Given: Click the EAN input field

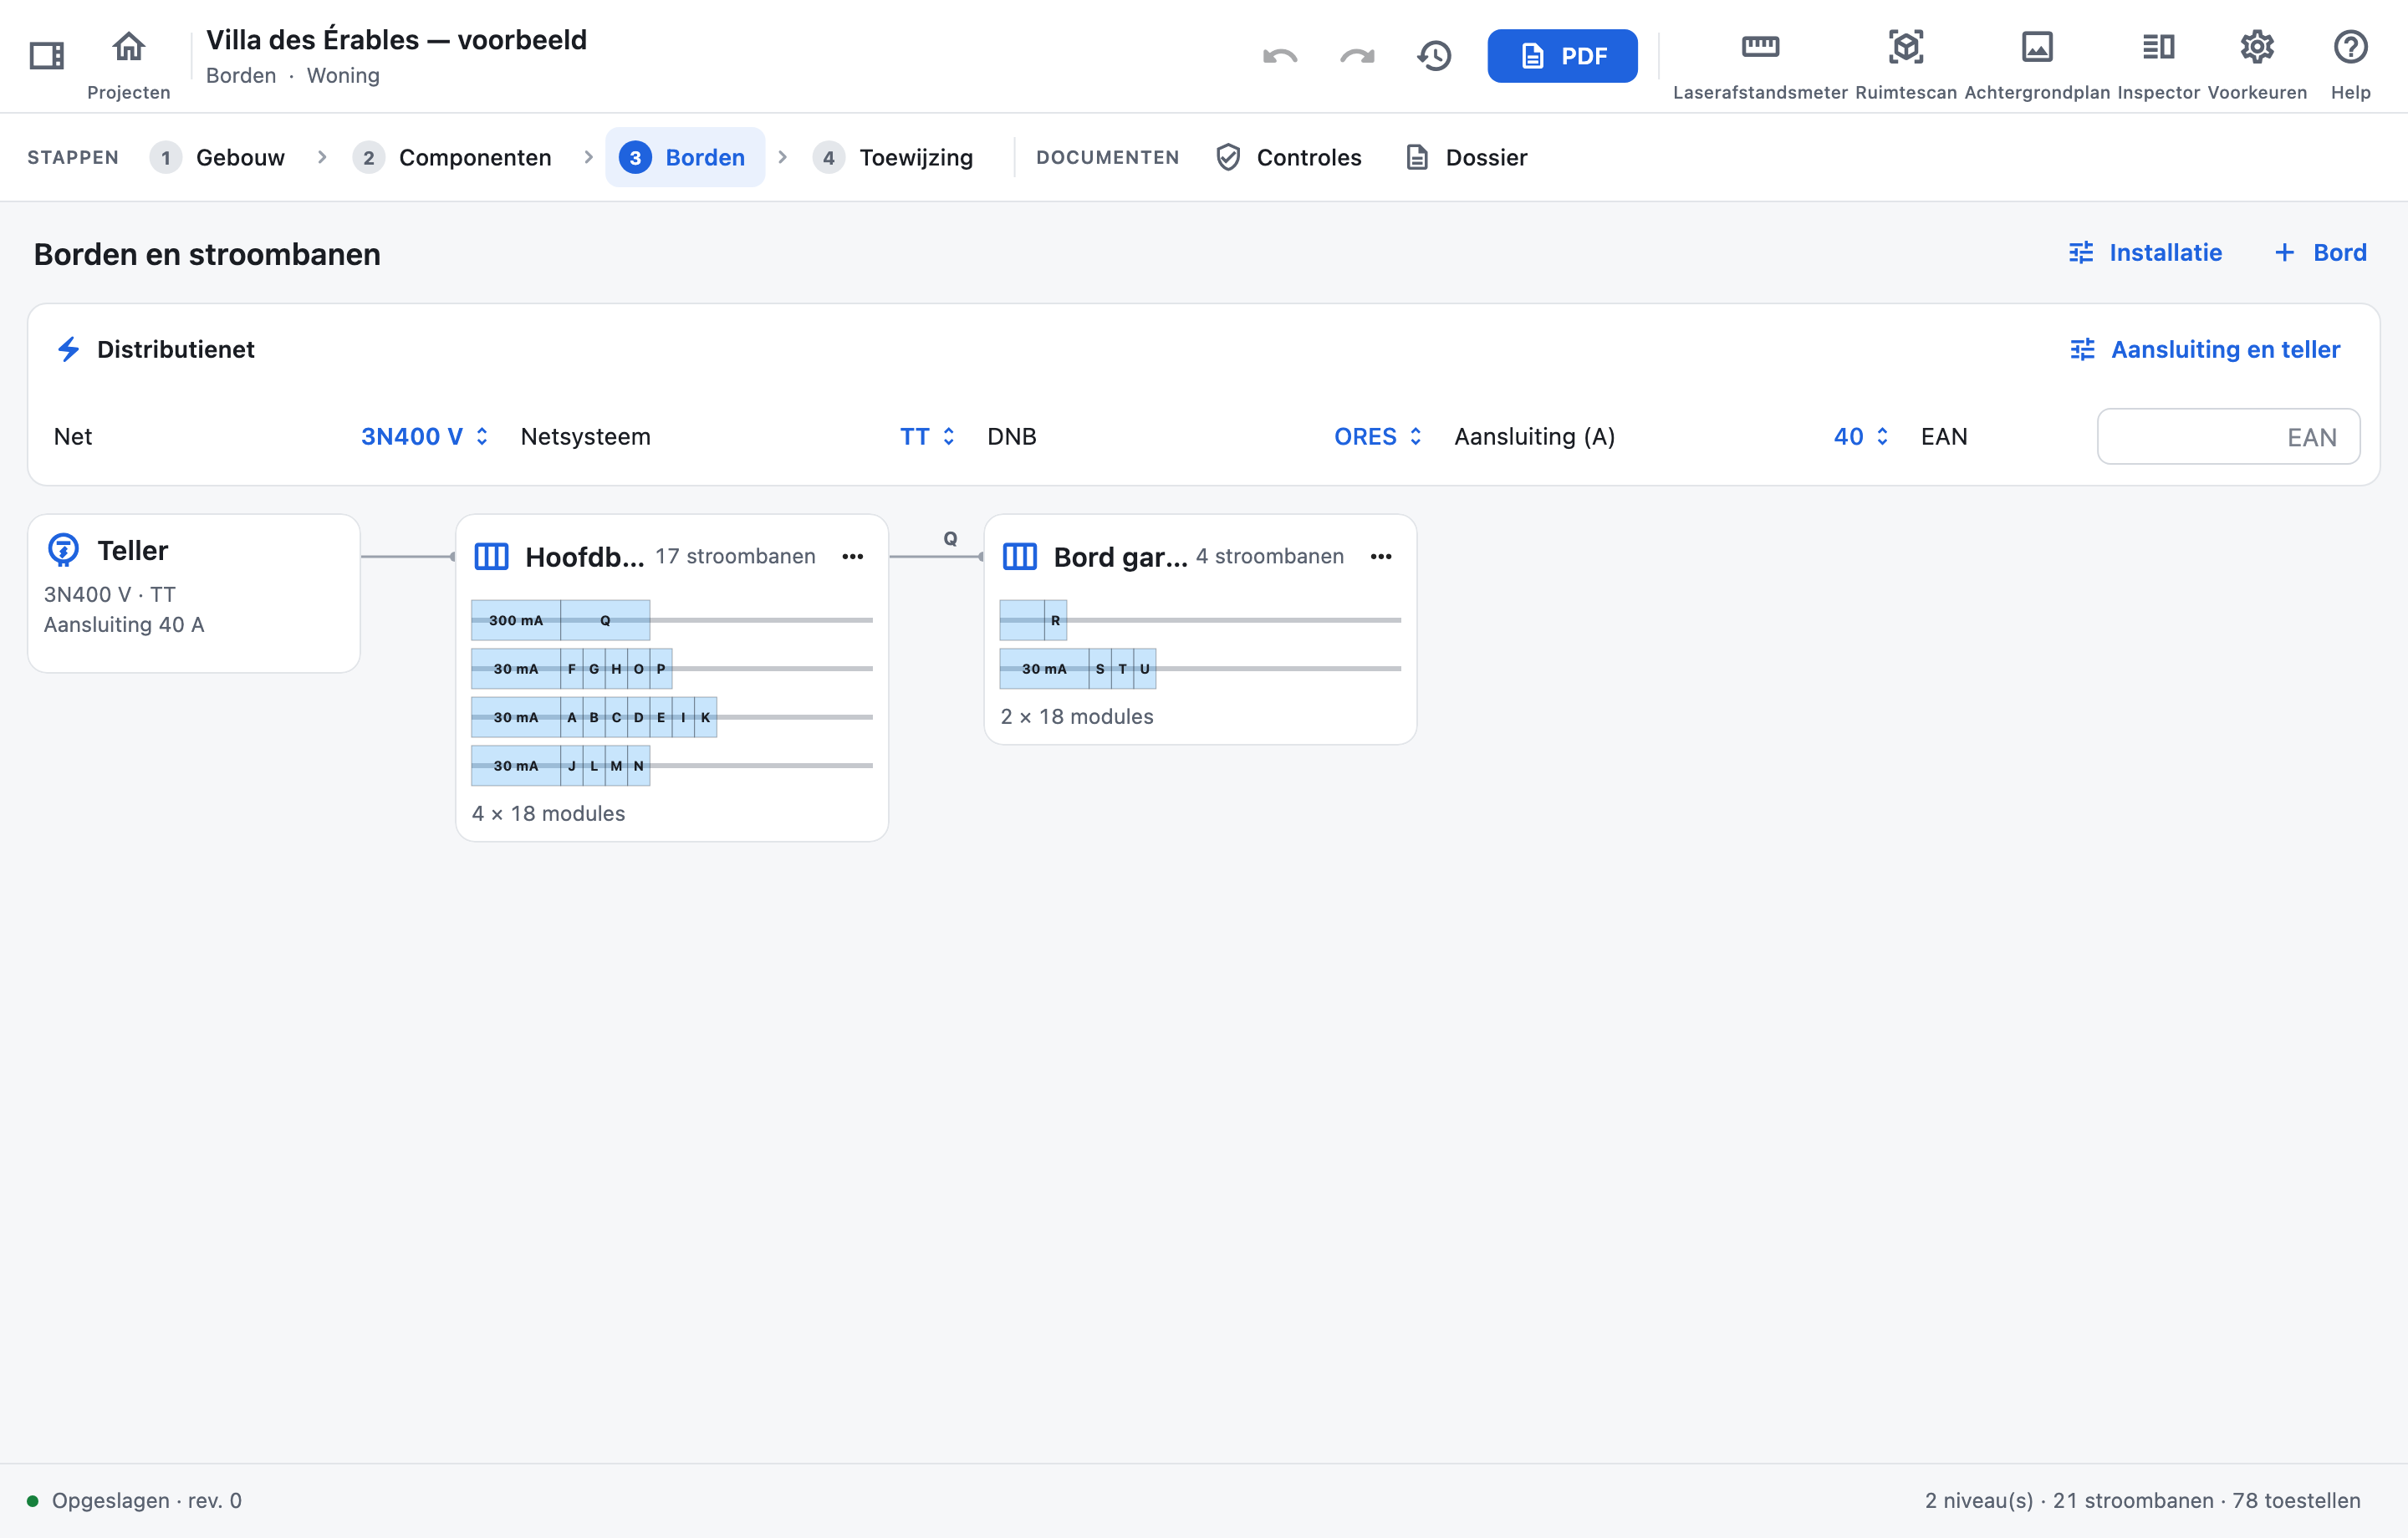Looking at the screenshot, I should coord(2228,436).
